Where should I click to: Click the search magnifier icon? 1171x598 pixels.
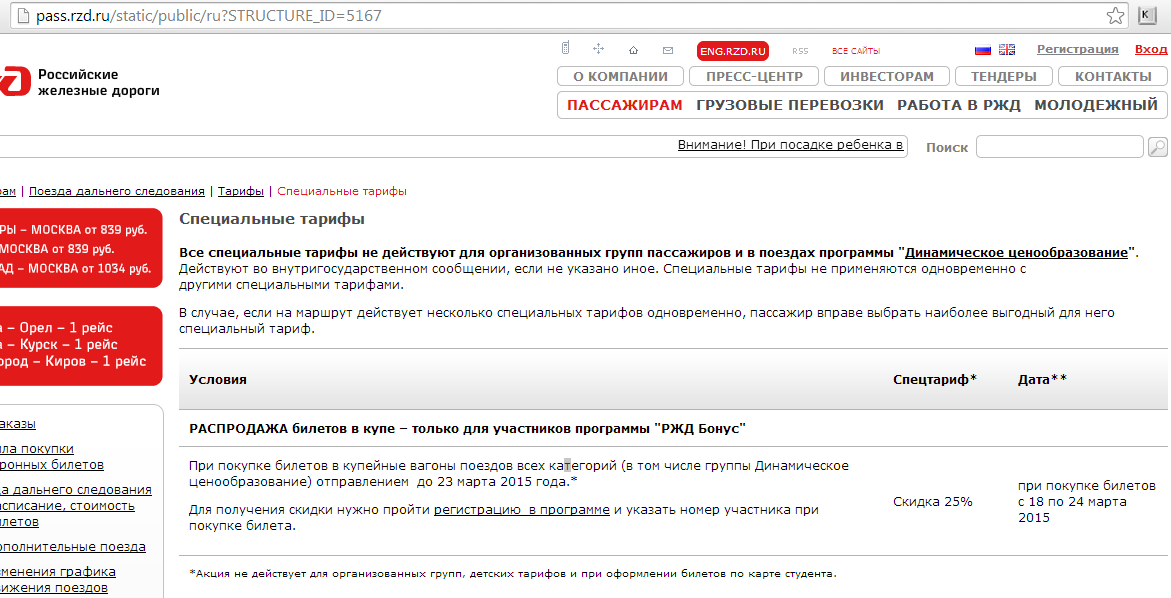pos(1157,147)
